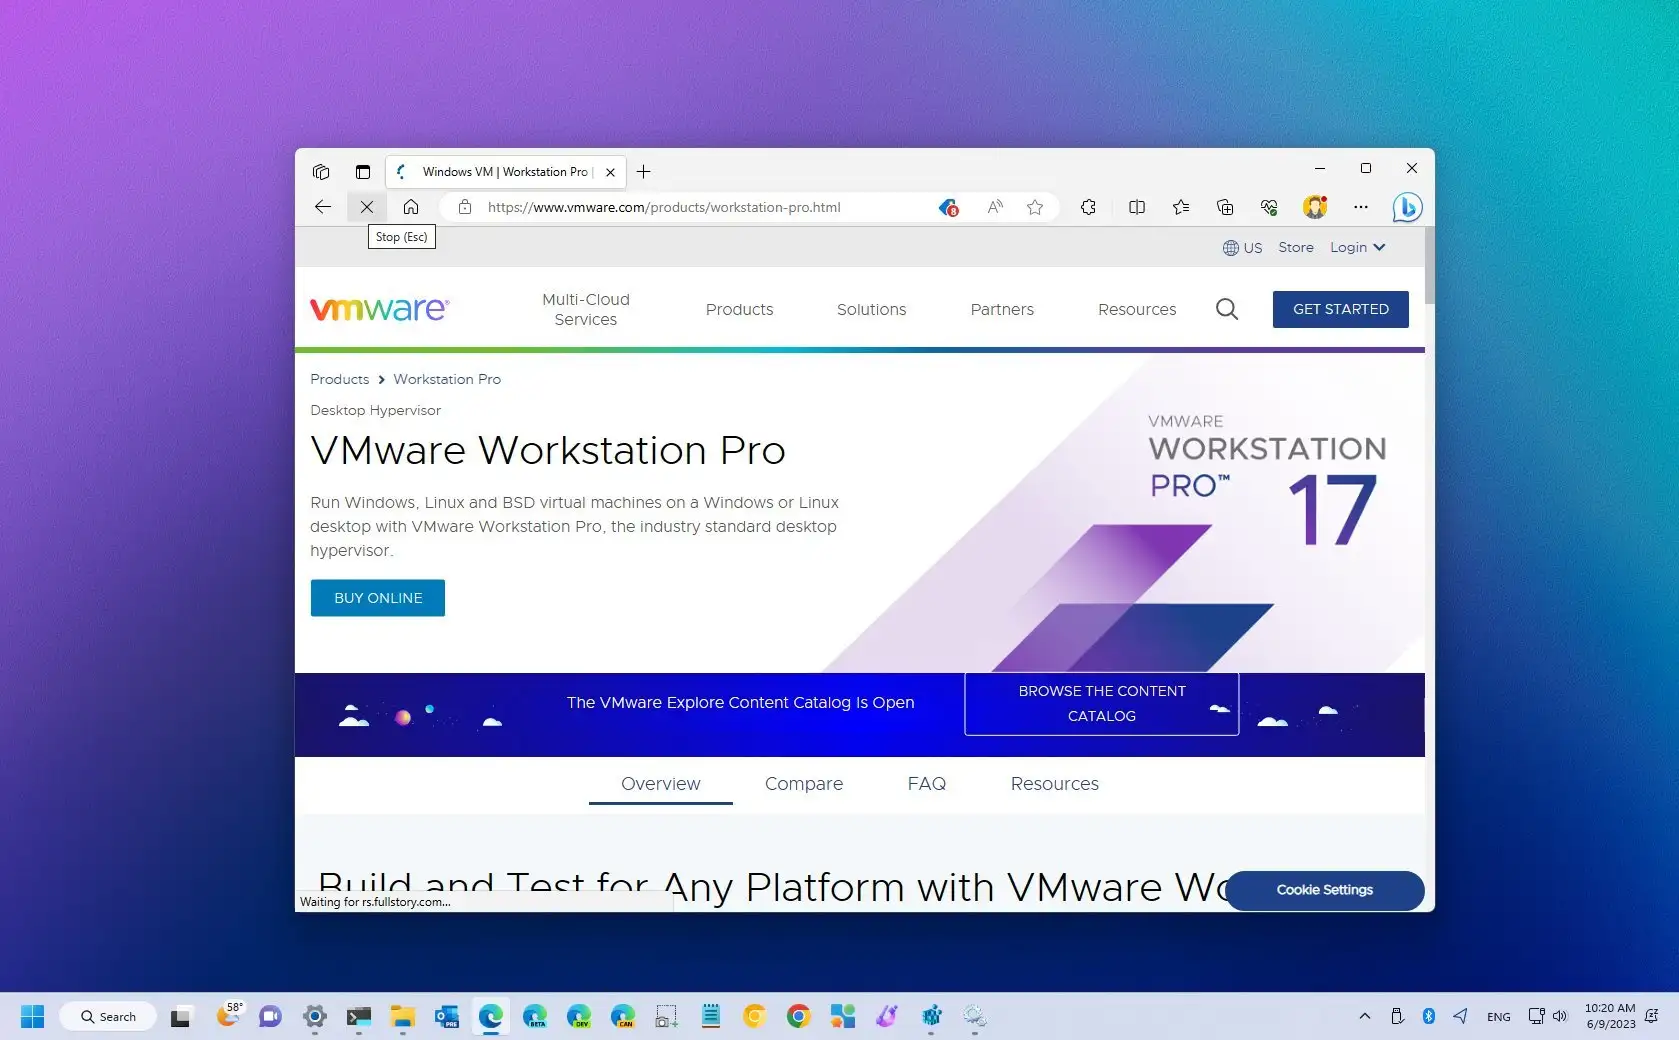Click the GET STARTED button
Viewport: 1679px width, 1040px height.
[1340, 309]
